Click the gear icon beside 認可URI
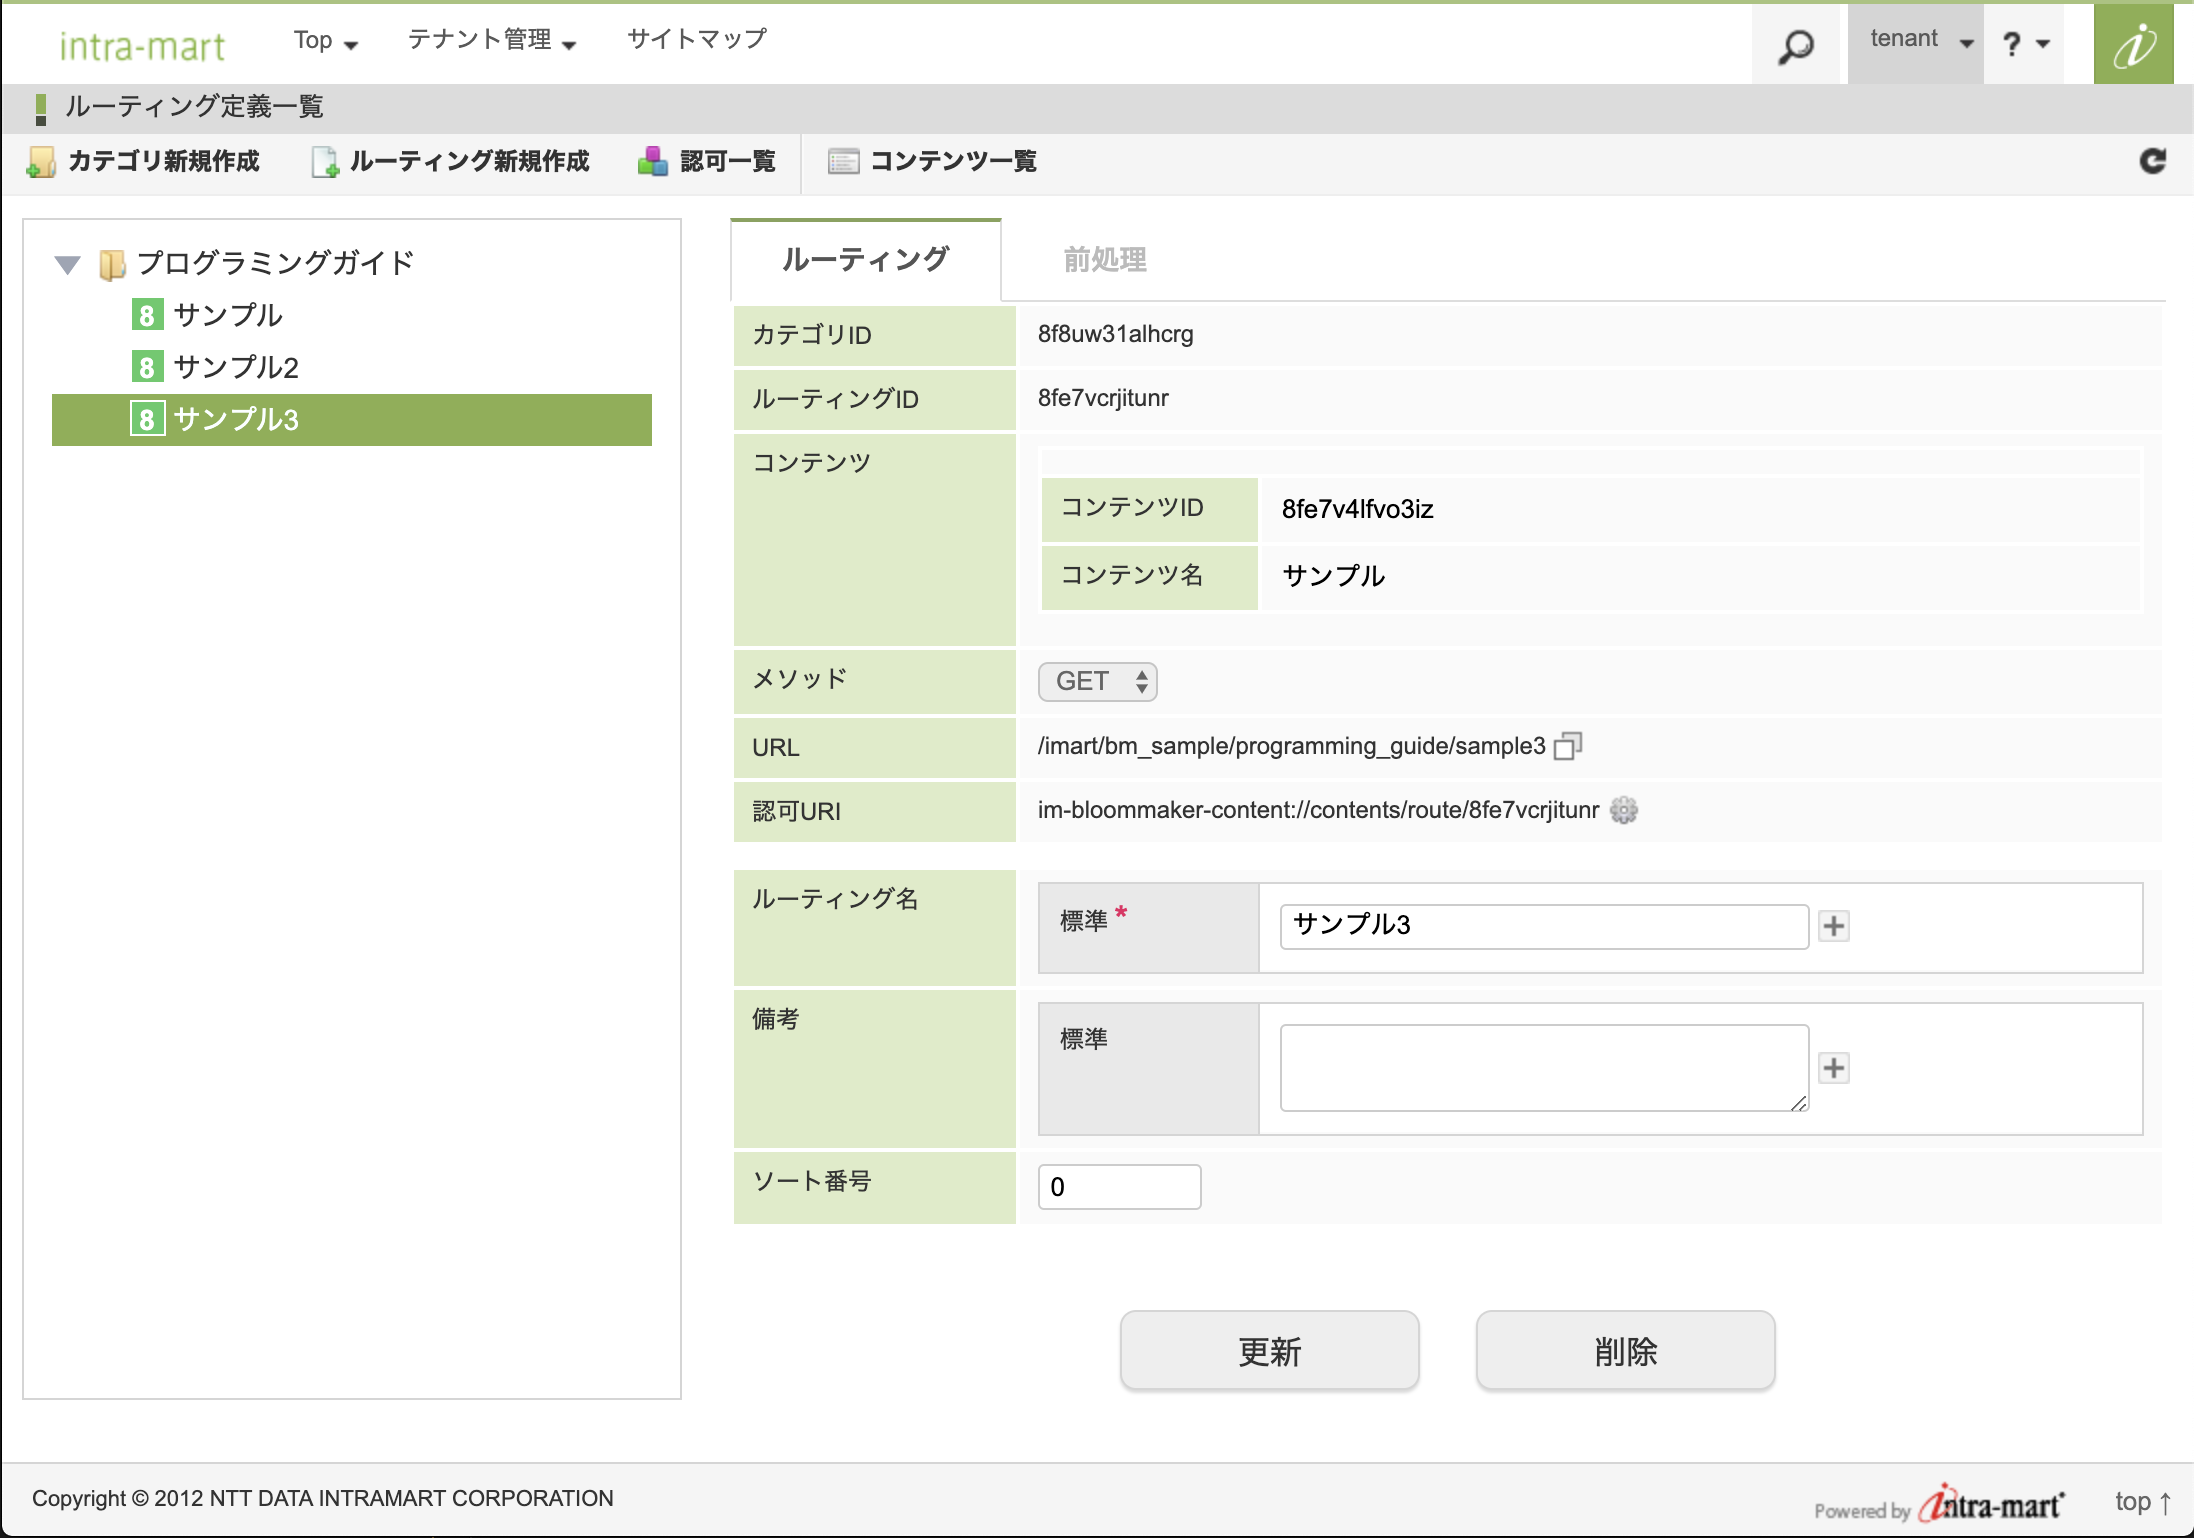 point(1623,810)
